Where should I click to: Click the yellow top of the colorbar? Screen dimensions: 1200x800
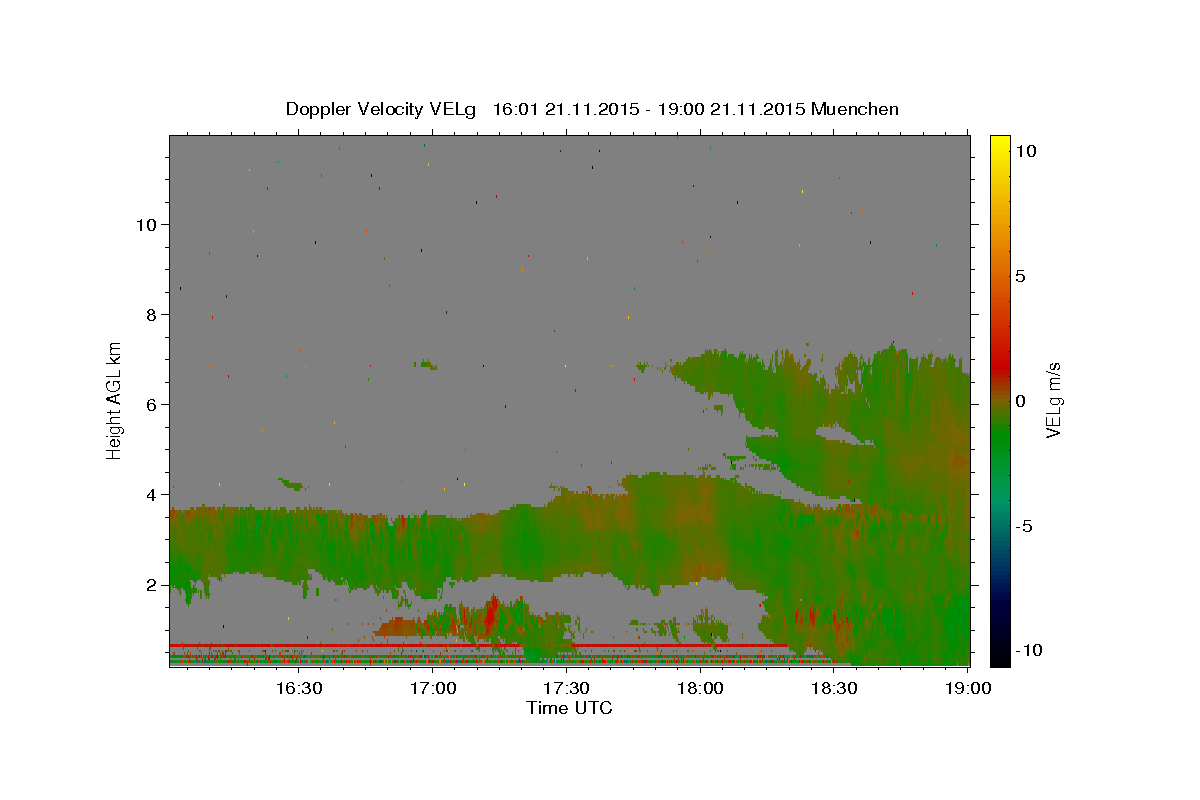click(x=1000, y=143)
